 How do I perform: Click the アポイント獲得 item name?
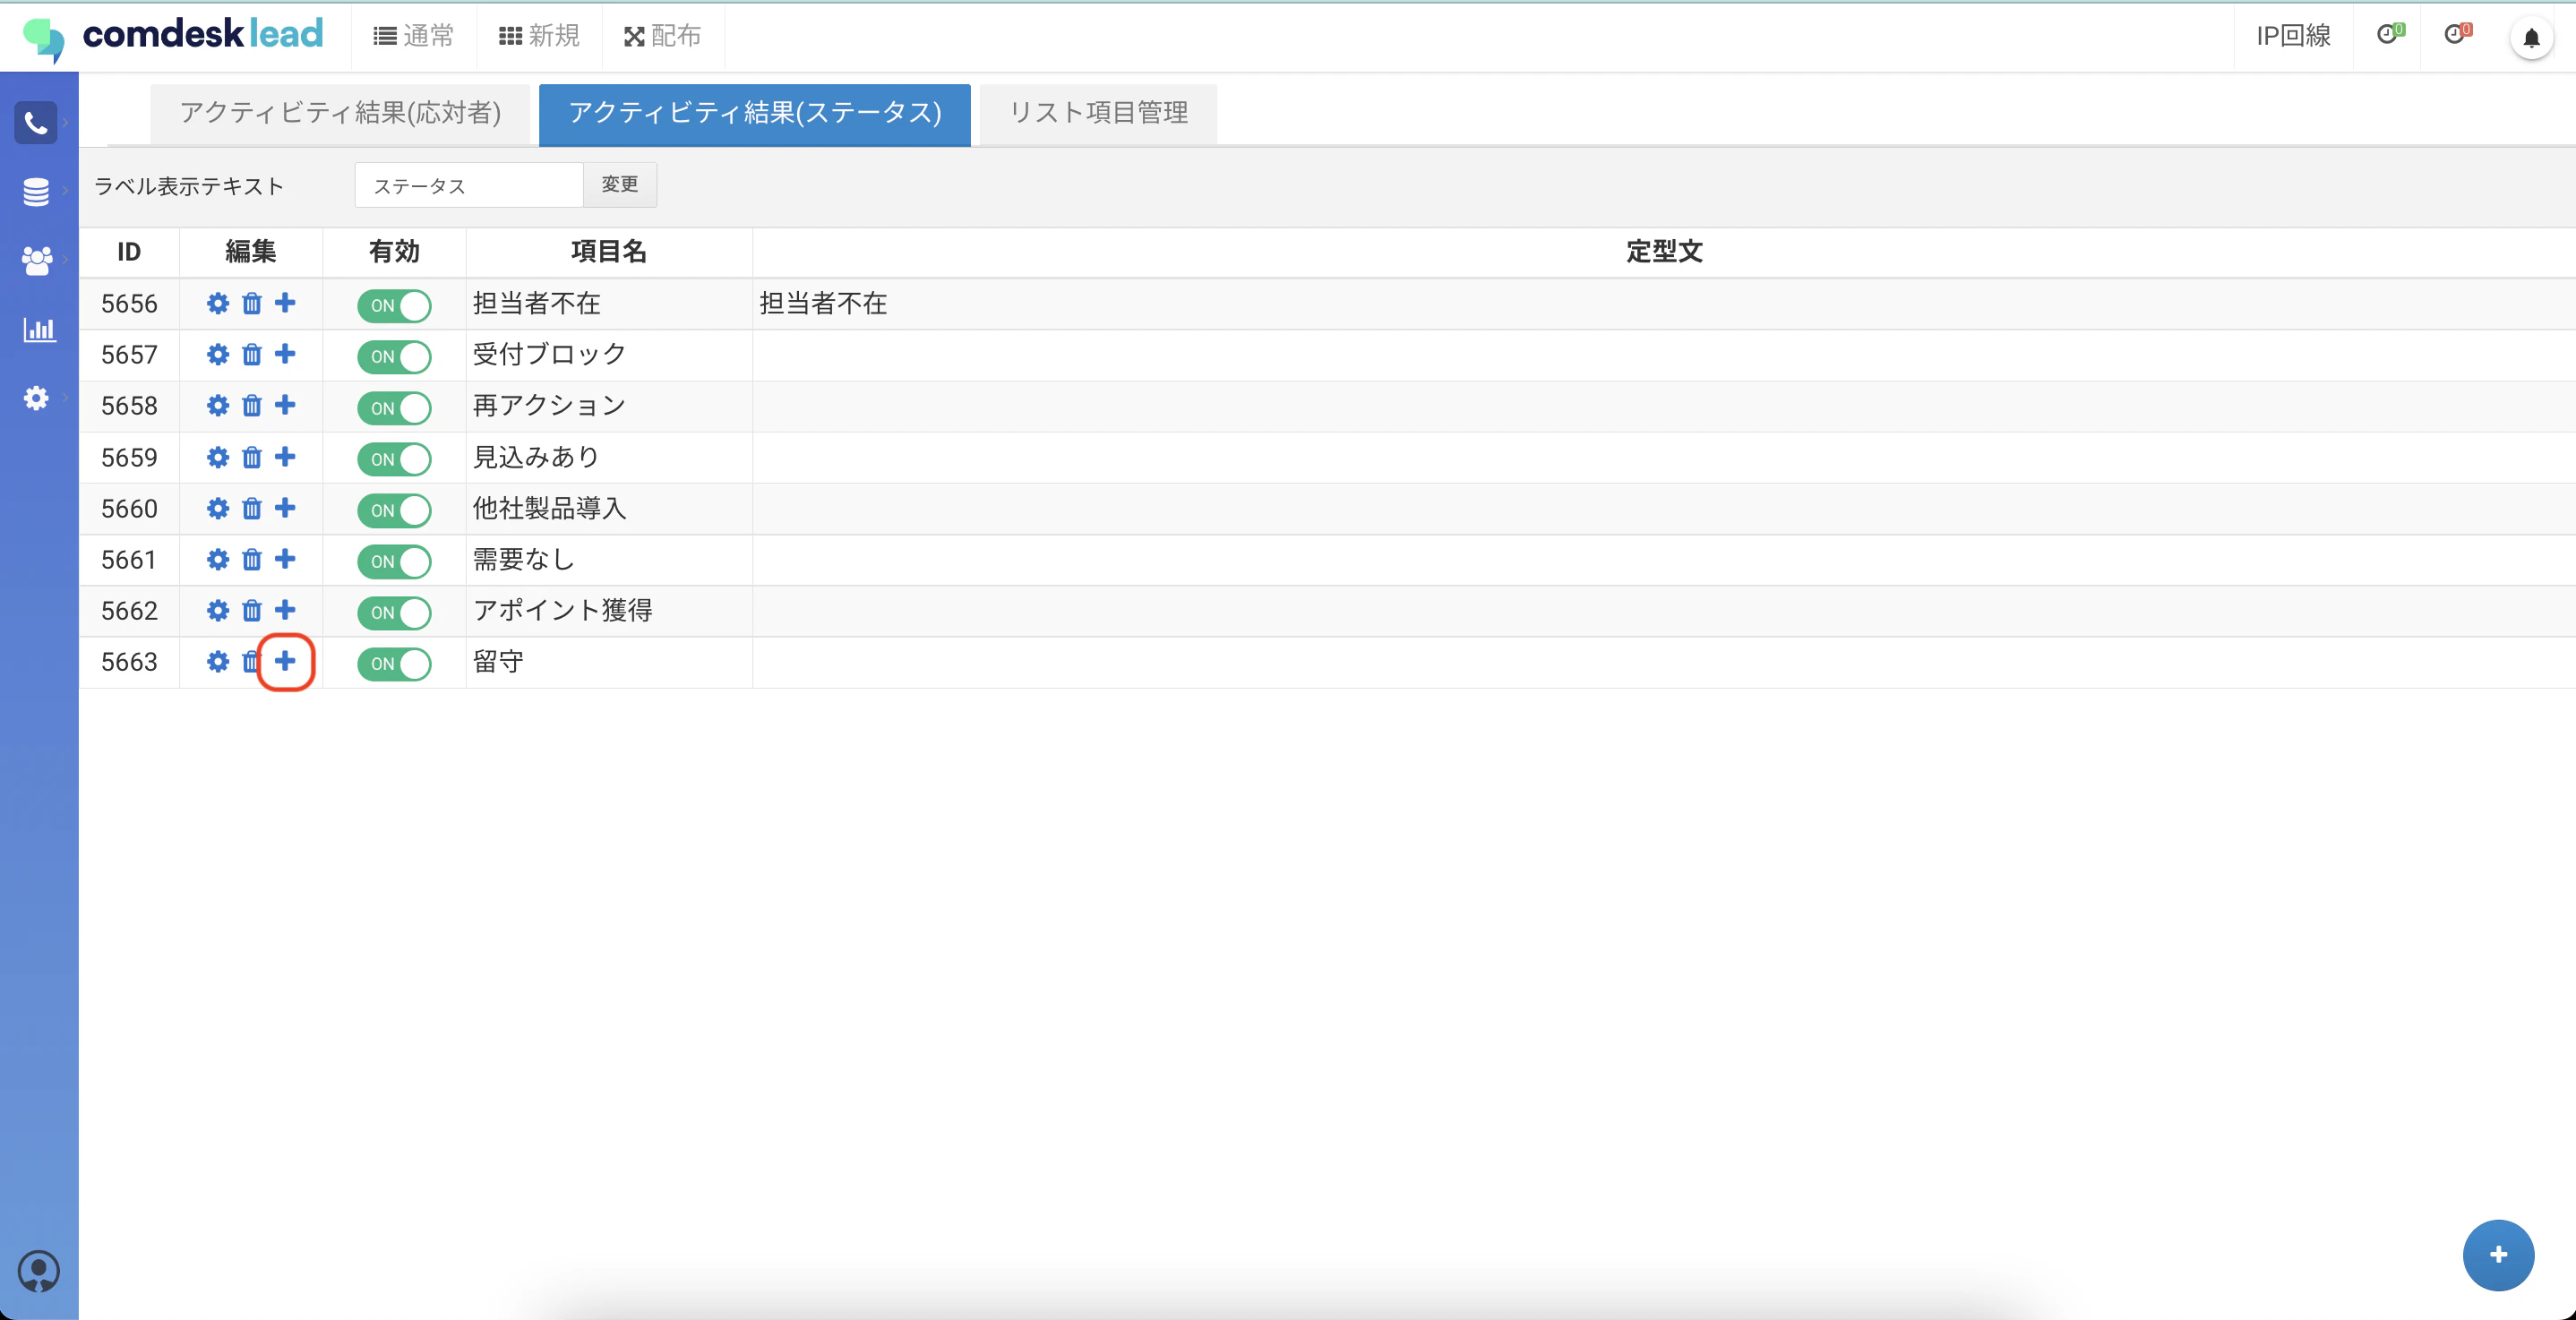click(563, 610)
